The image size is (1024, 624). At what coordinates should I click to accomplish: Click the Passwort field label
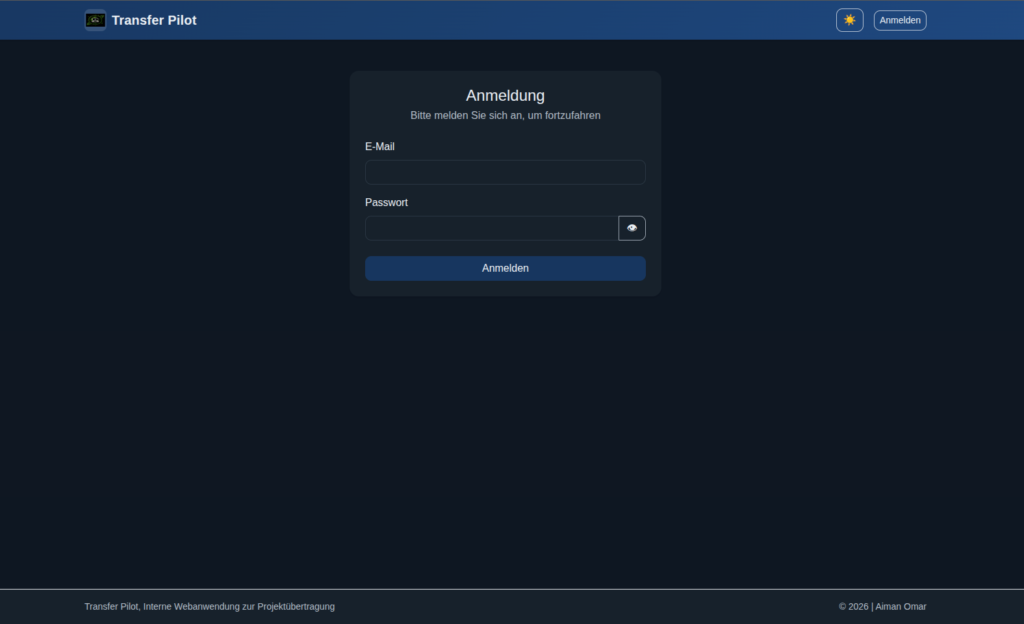386,202
